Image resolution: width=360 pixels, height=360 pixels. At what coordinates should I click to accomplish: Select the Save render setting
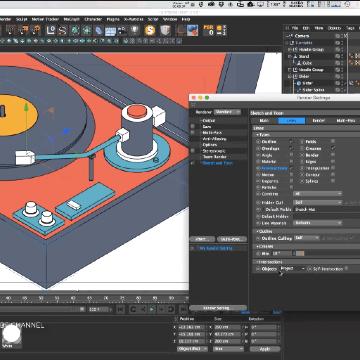207,126
